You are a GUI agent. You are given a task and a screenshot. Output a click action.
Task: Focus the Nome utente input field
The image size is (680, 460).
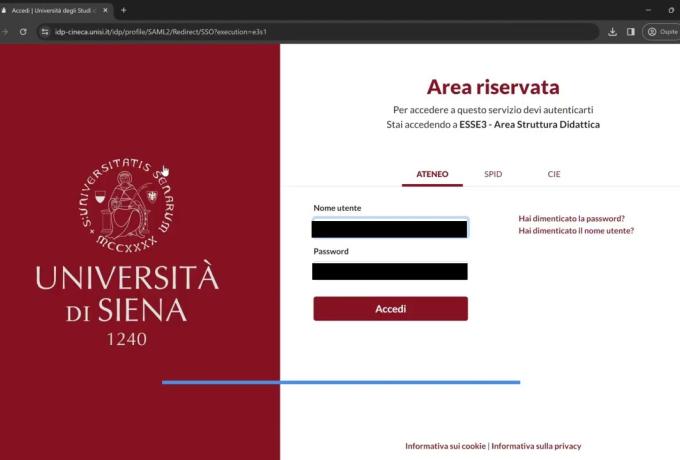point(390,228)
